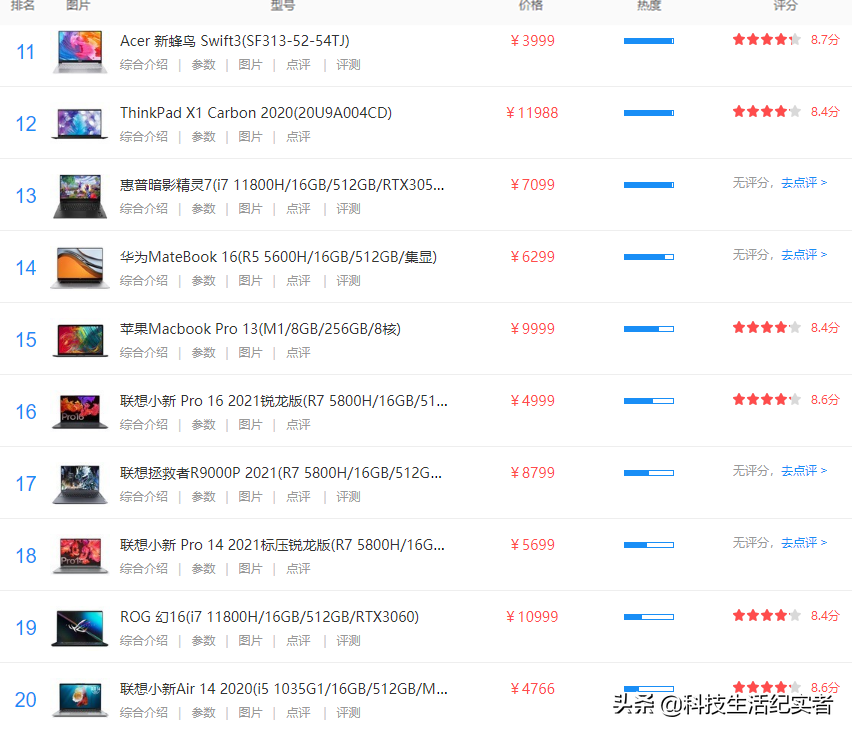
Task: Open 点评 under 联想小新 Pro 14
Action: pyautogui.click(x=298, y=568)
